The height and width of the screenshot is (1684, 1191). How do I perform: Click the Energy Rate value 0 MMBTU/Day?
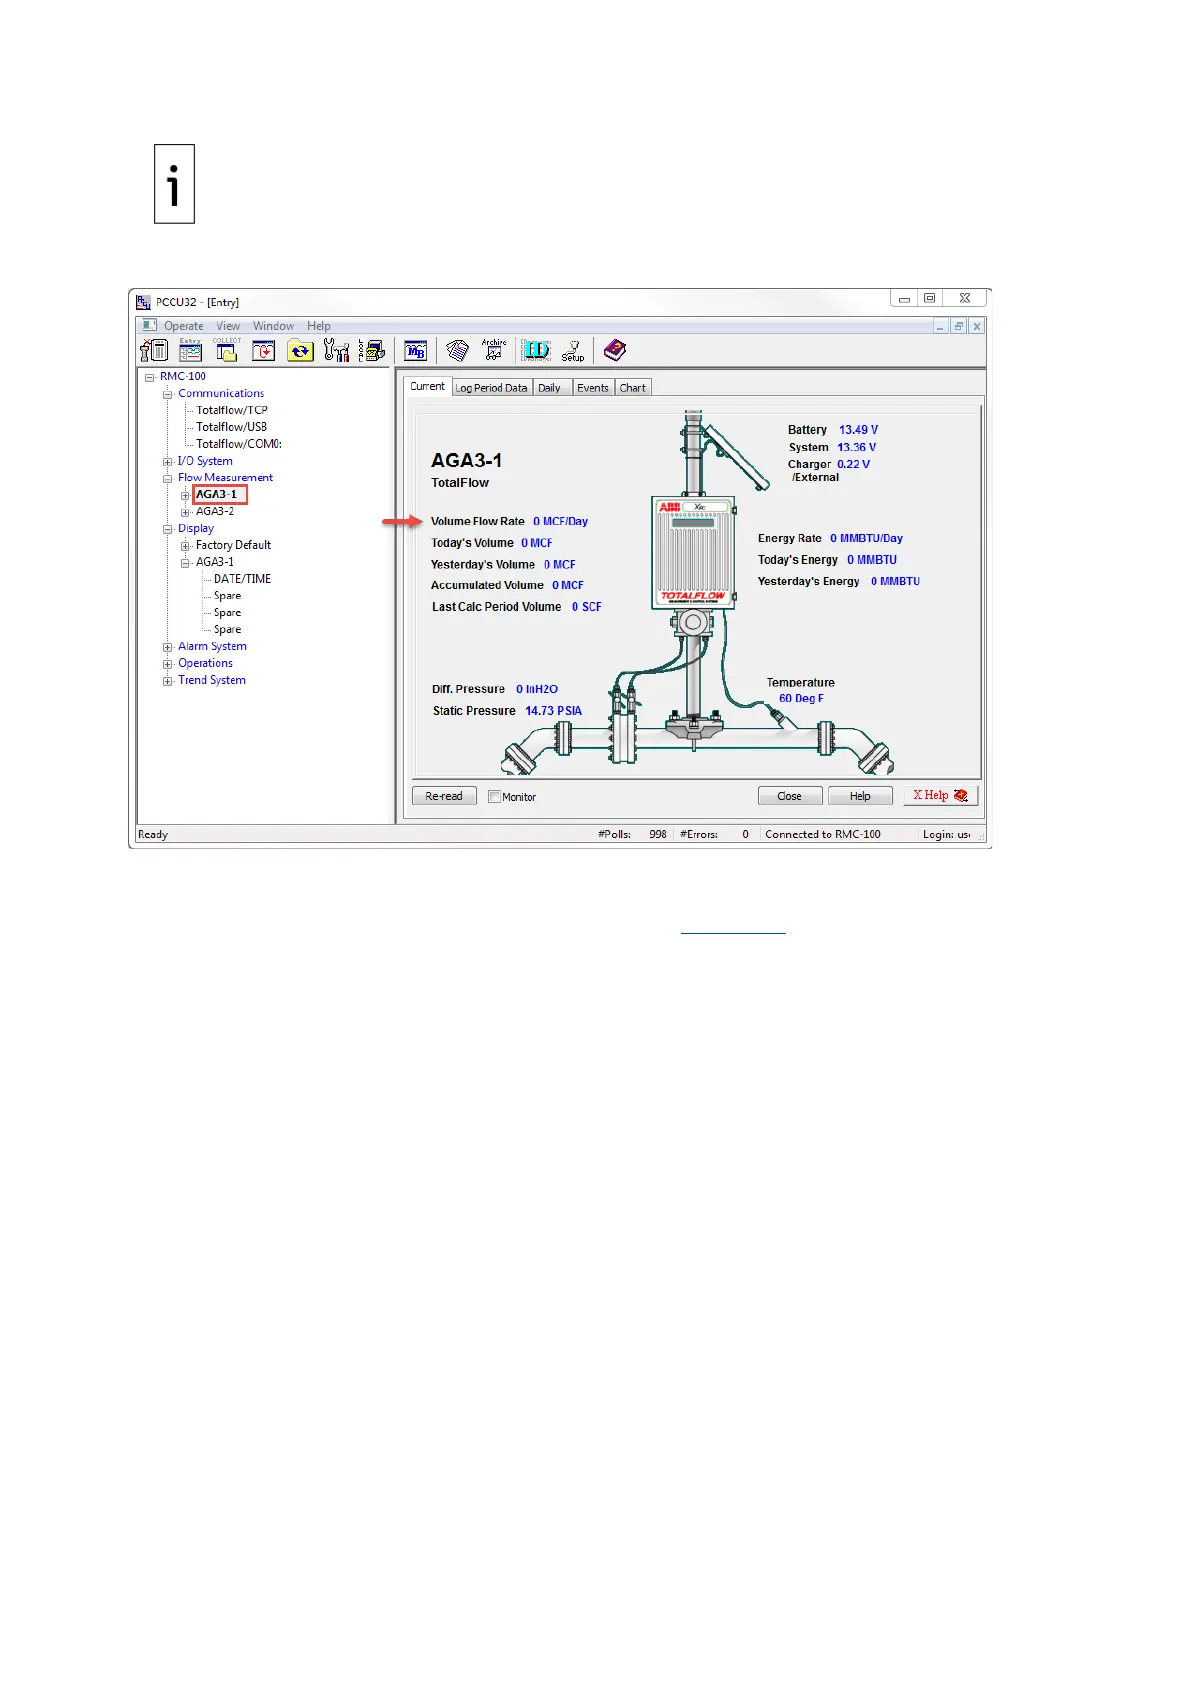(x=866, y=538)
